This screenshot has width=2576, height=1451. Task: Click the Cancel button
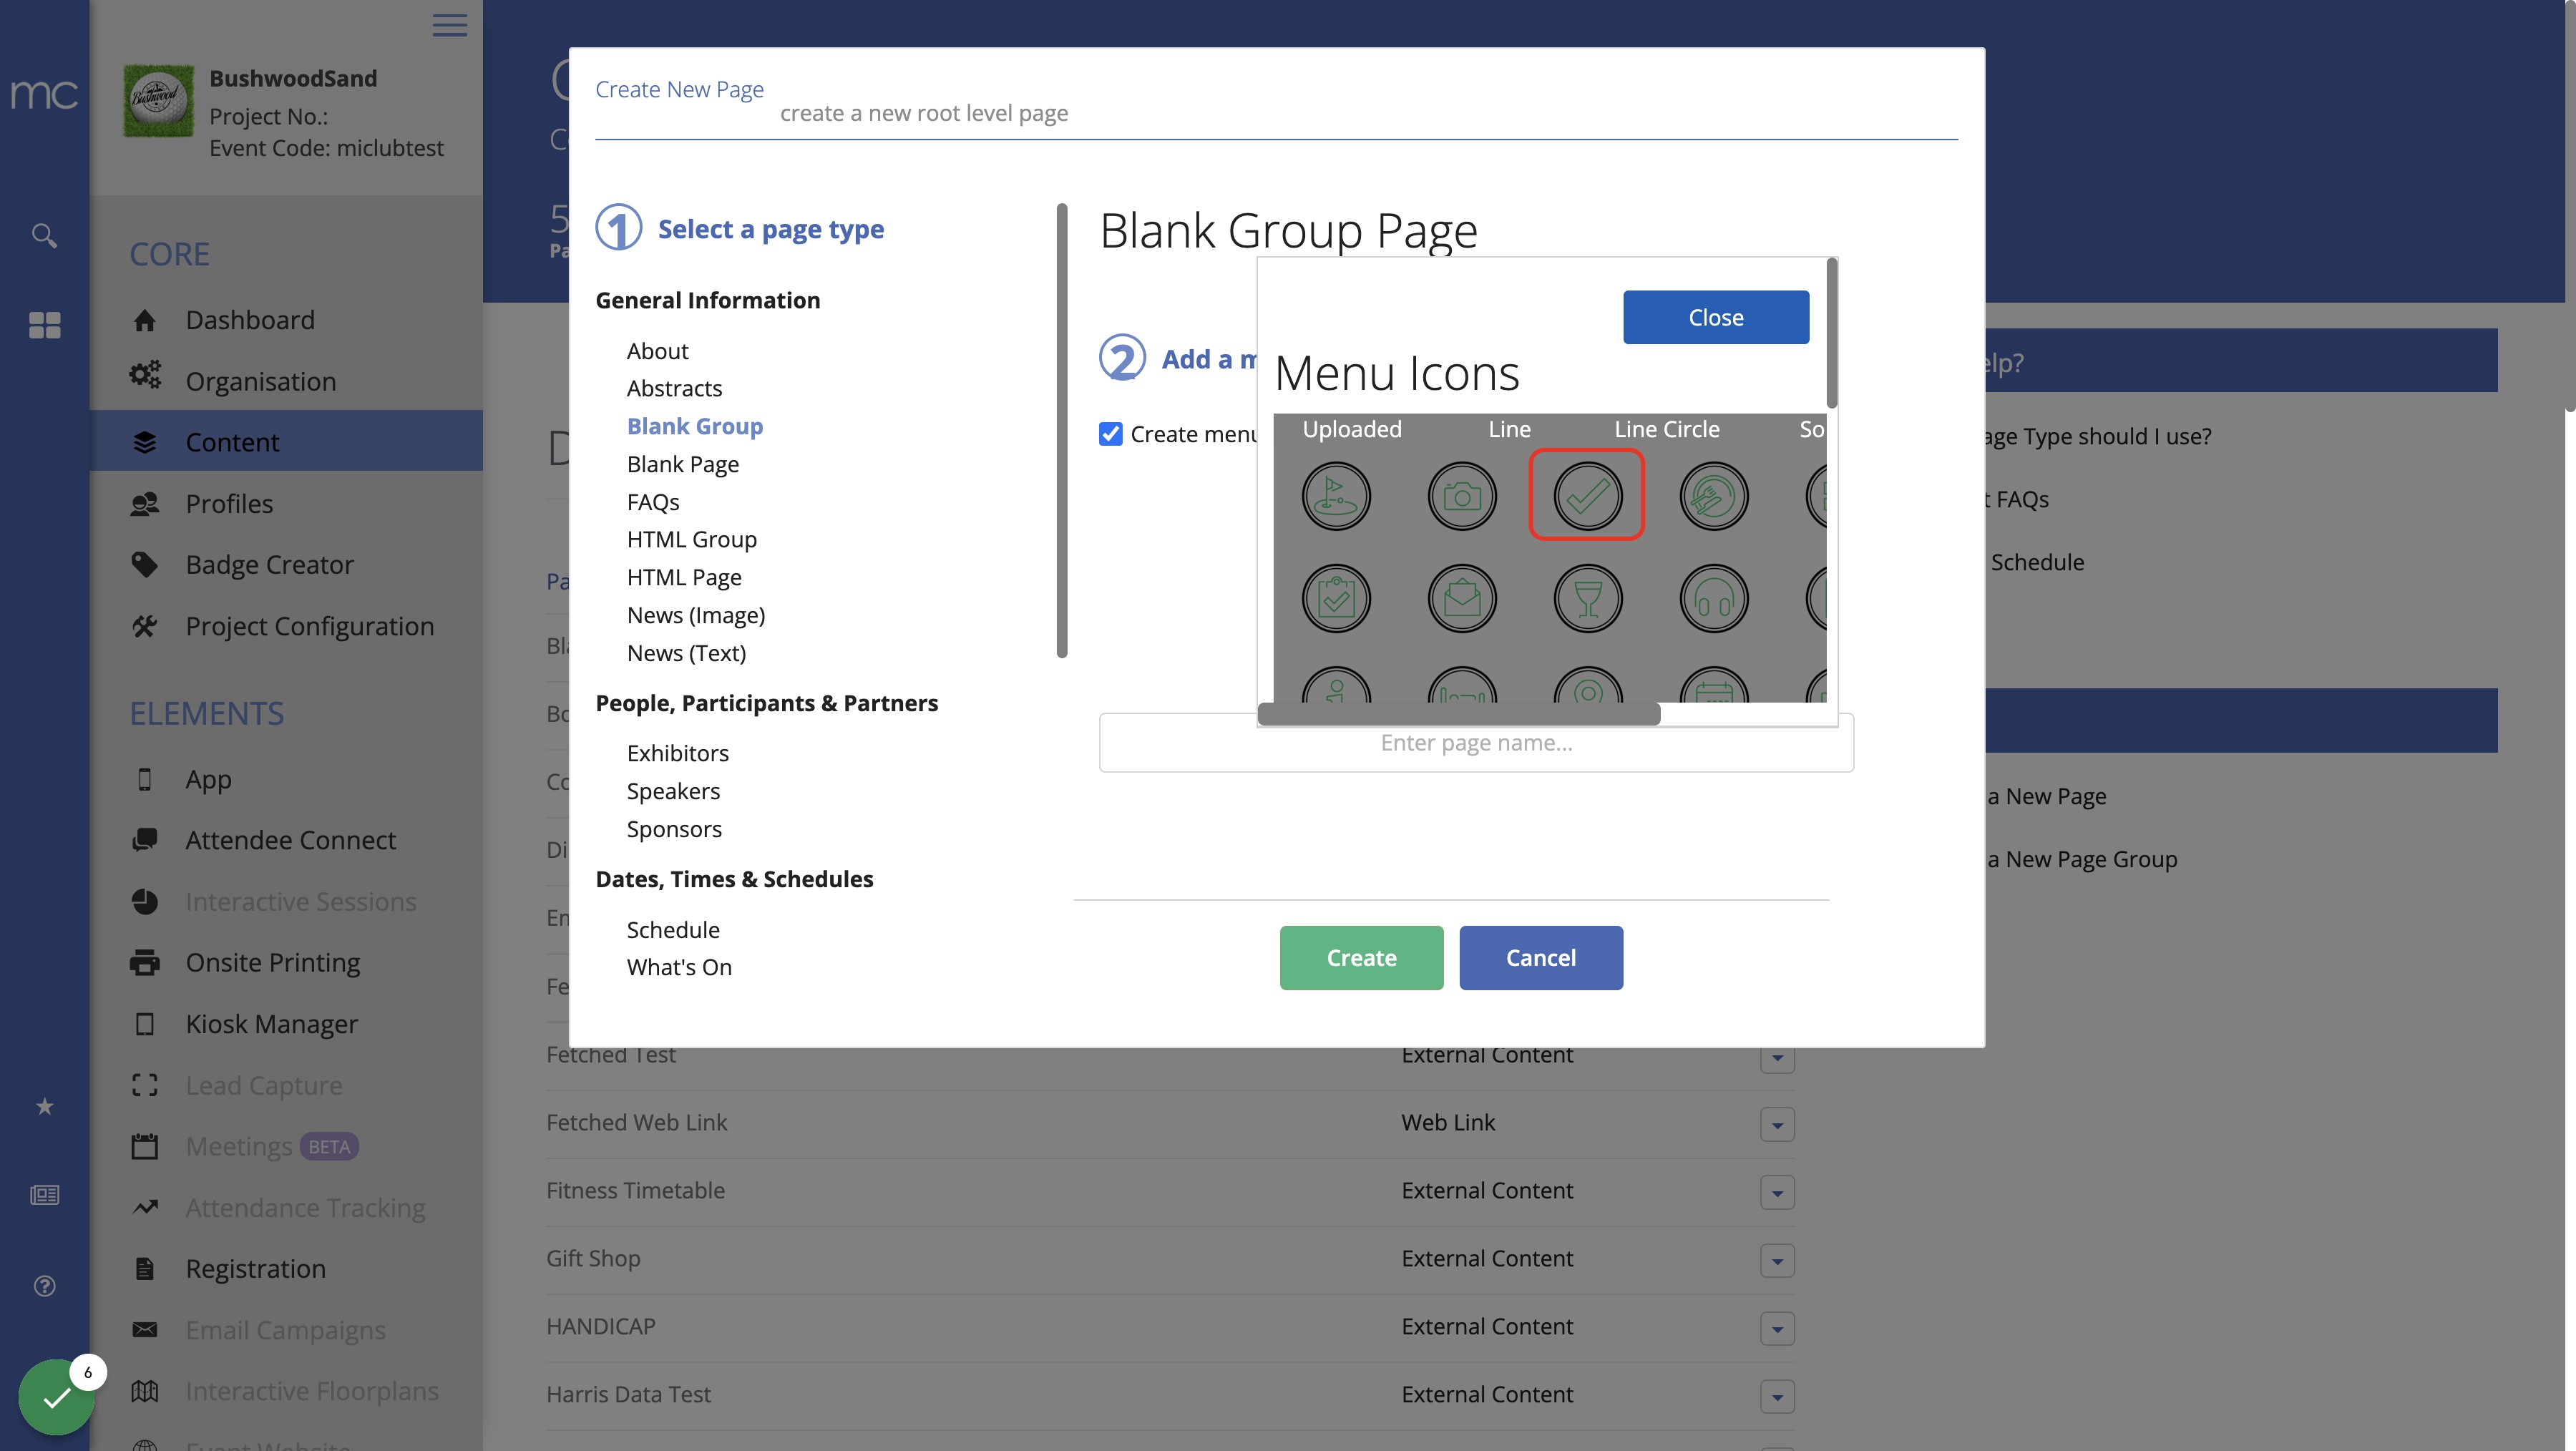(1540, 958)
